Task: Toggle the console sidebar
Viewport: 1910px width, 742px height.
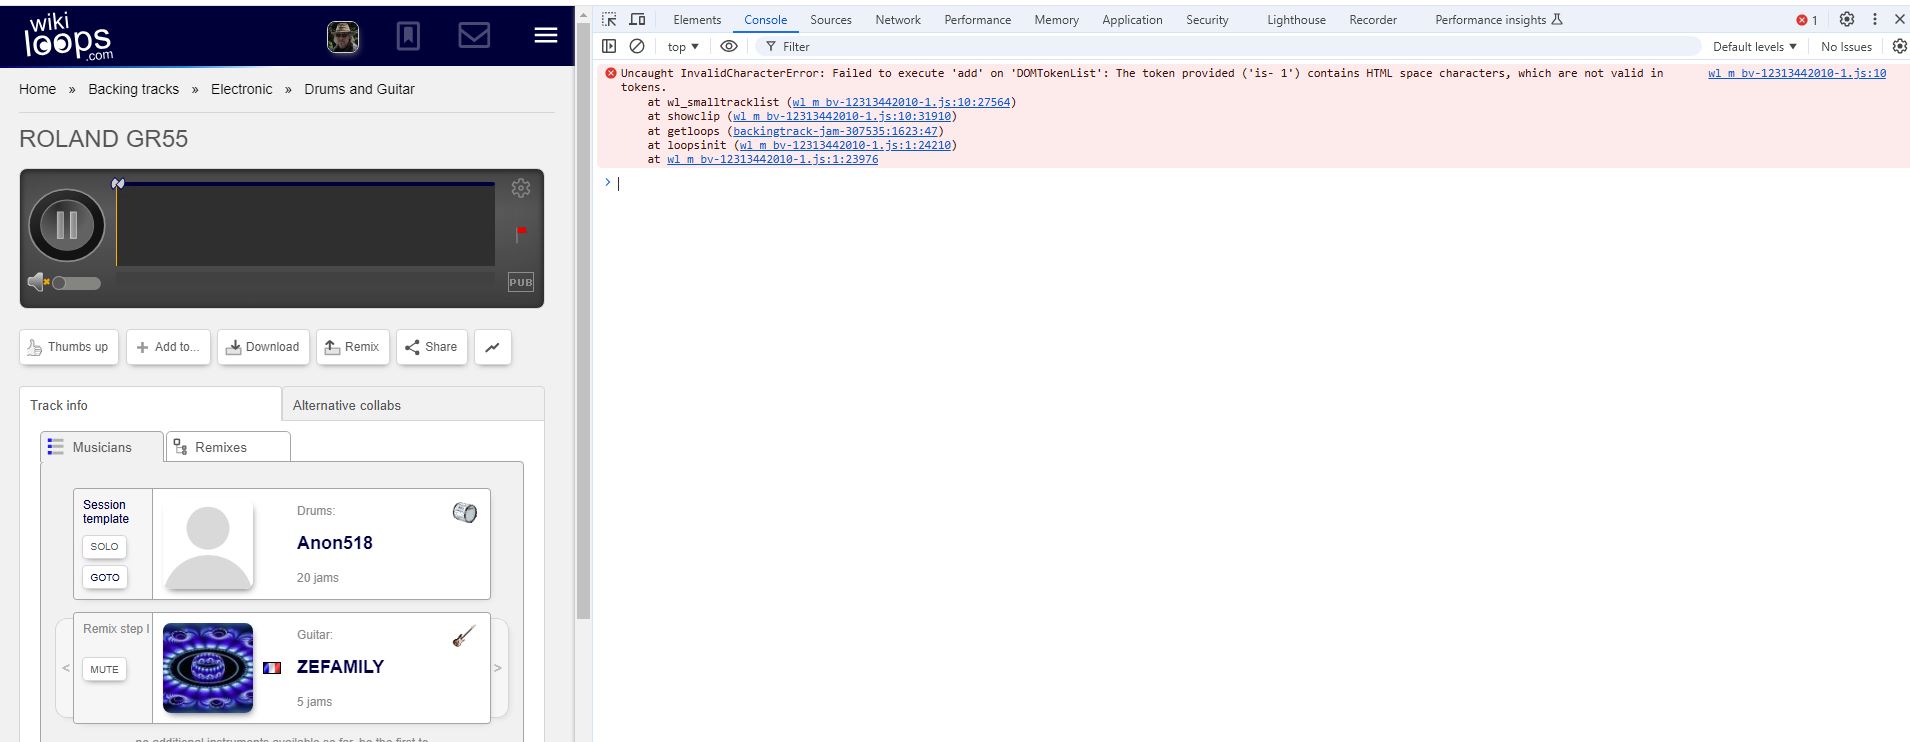Action: 609,46
